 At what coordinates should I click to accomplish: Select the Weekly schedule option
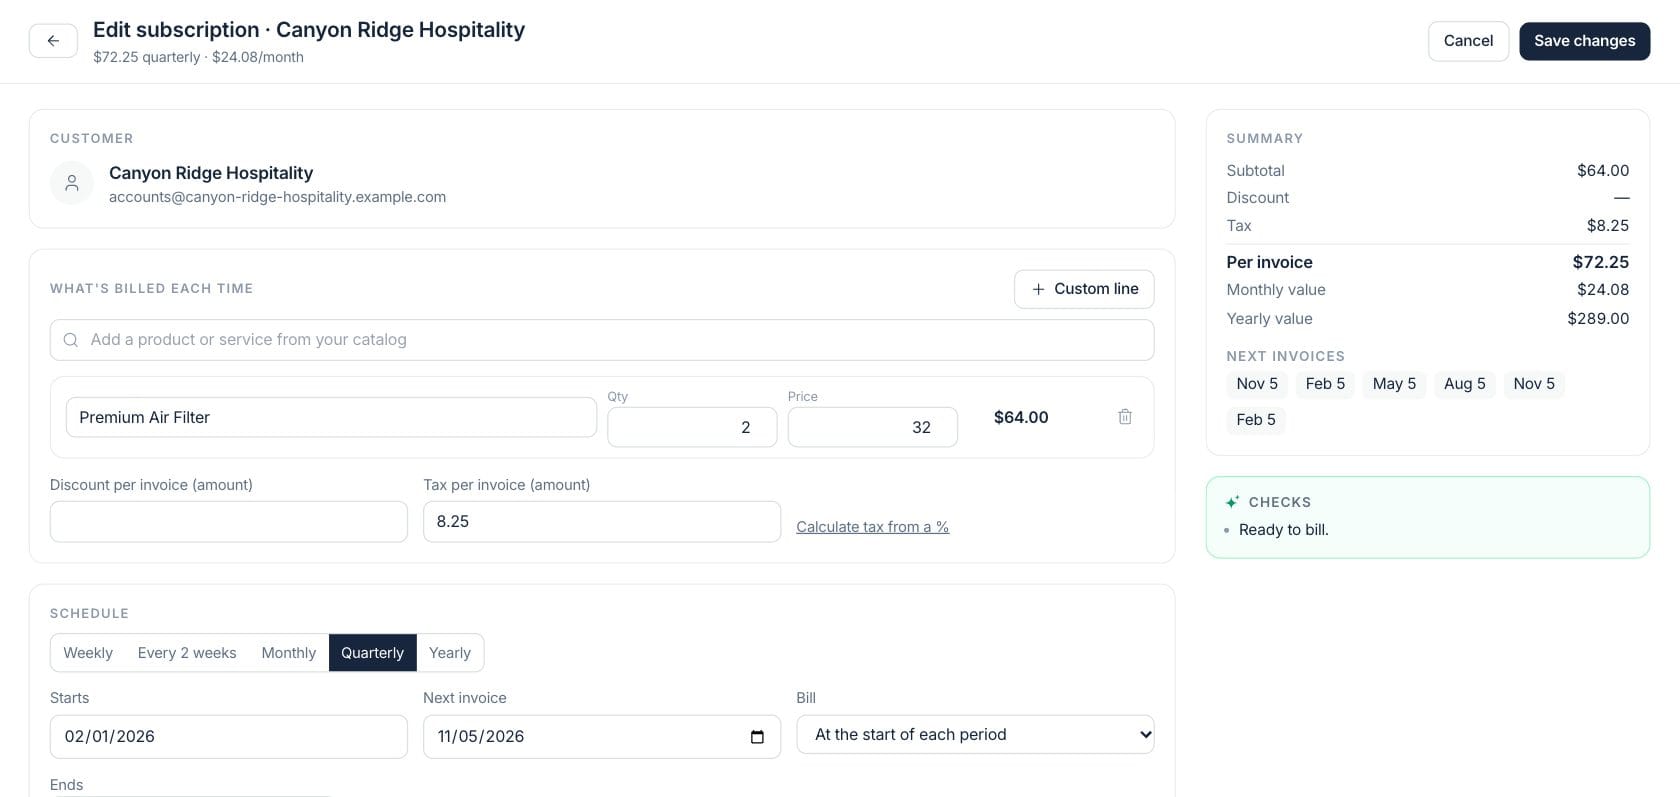(88, 653)
